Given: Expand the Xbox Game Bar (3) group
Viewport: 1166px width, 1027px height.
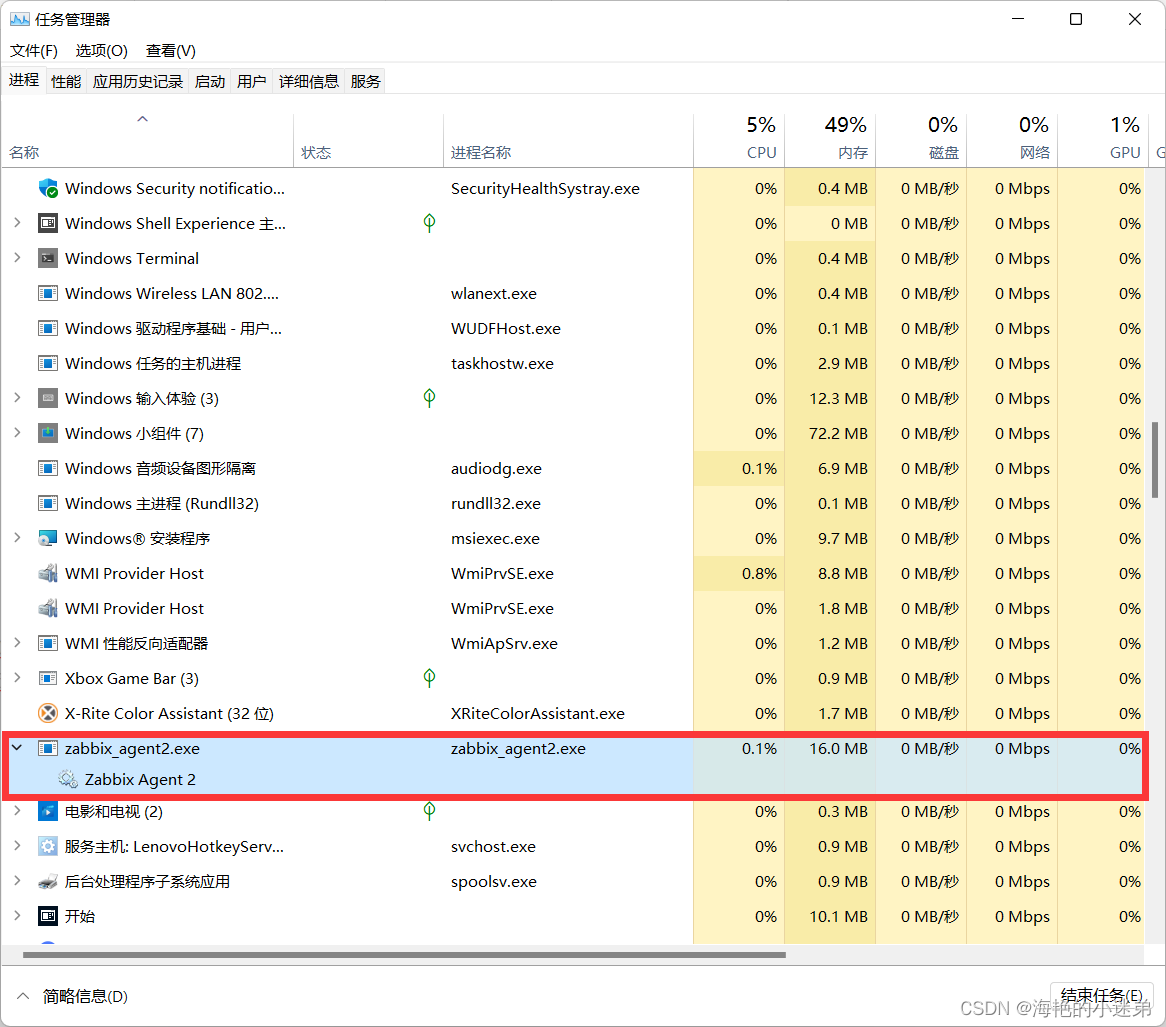Looking at the screenshot, I should [x=17, y=677].
